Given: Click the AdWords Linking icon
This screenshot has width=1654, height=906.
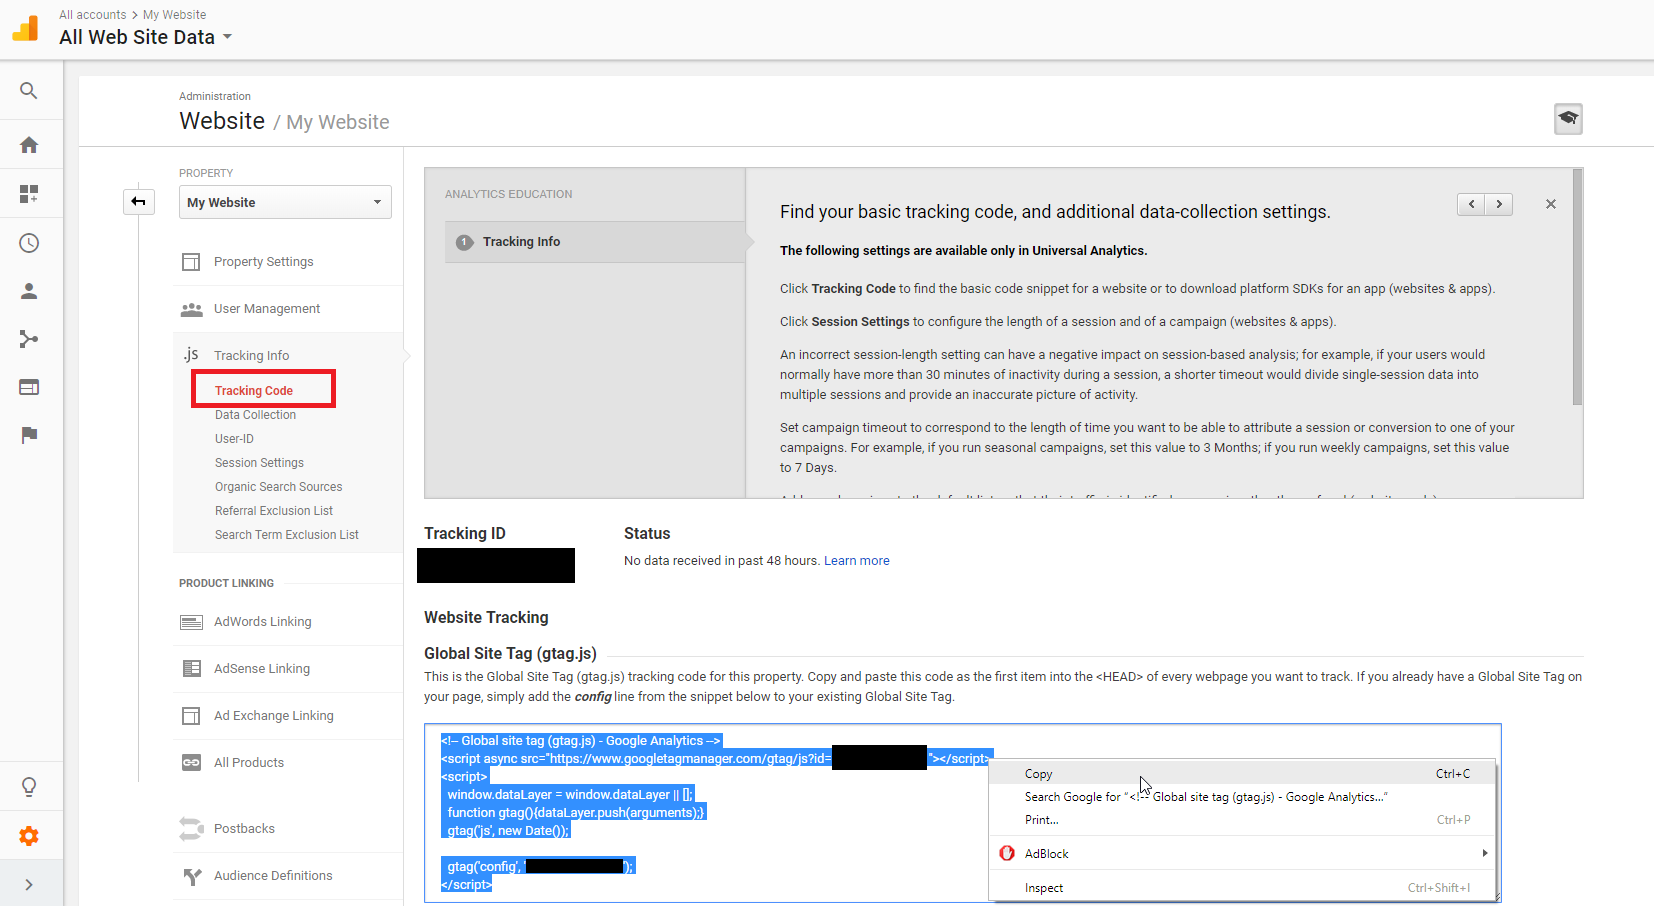Looking at the screenshot, I should 191,622.
